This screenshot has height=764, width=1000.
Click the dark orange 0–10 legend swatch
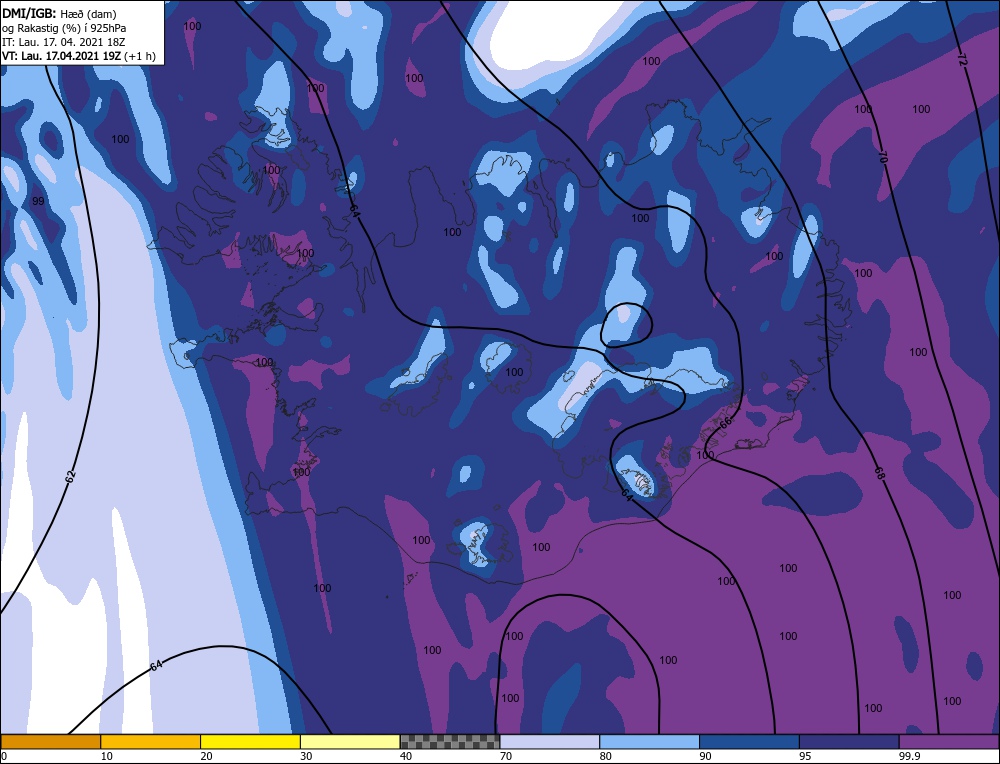(x=51, y=741)
